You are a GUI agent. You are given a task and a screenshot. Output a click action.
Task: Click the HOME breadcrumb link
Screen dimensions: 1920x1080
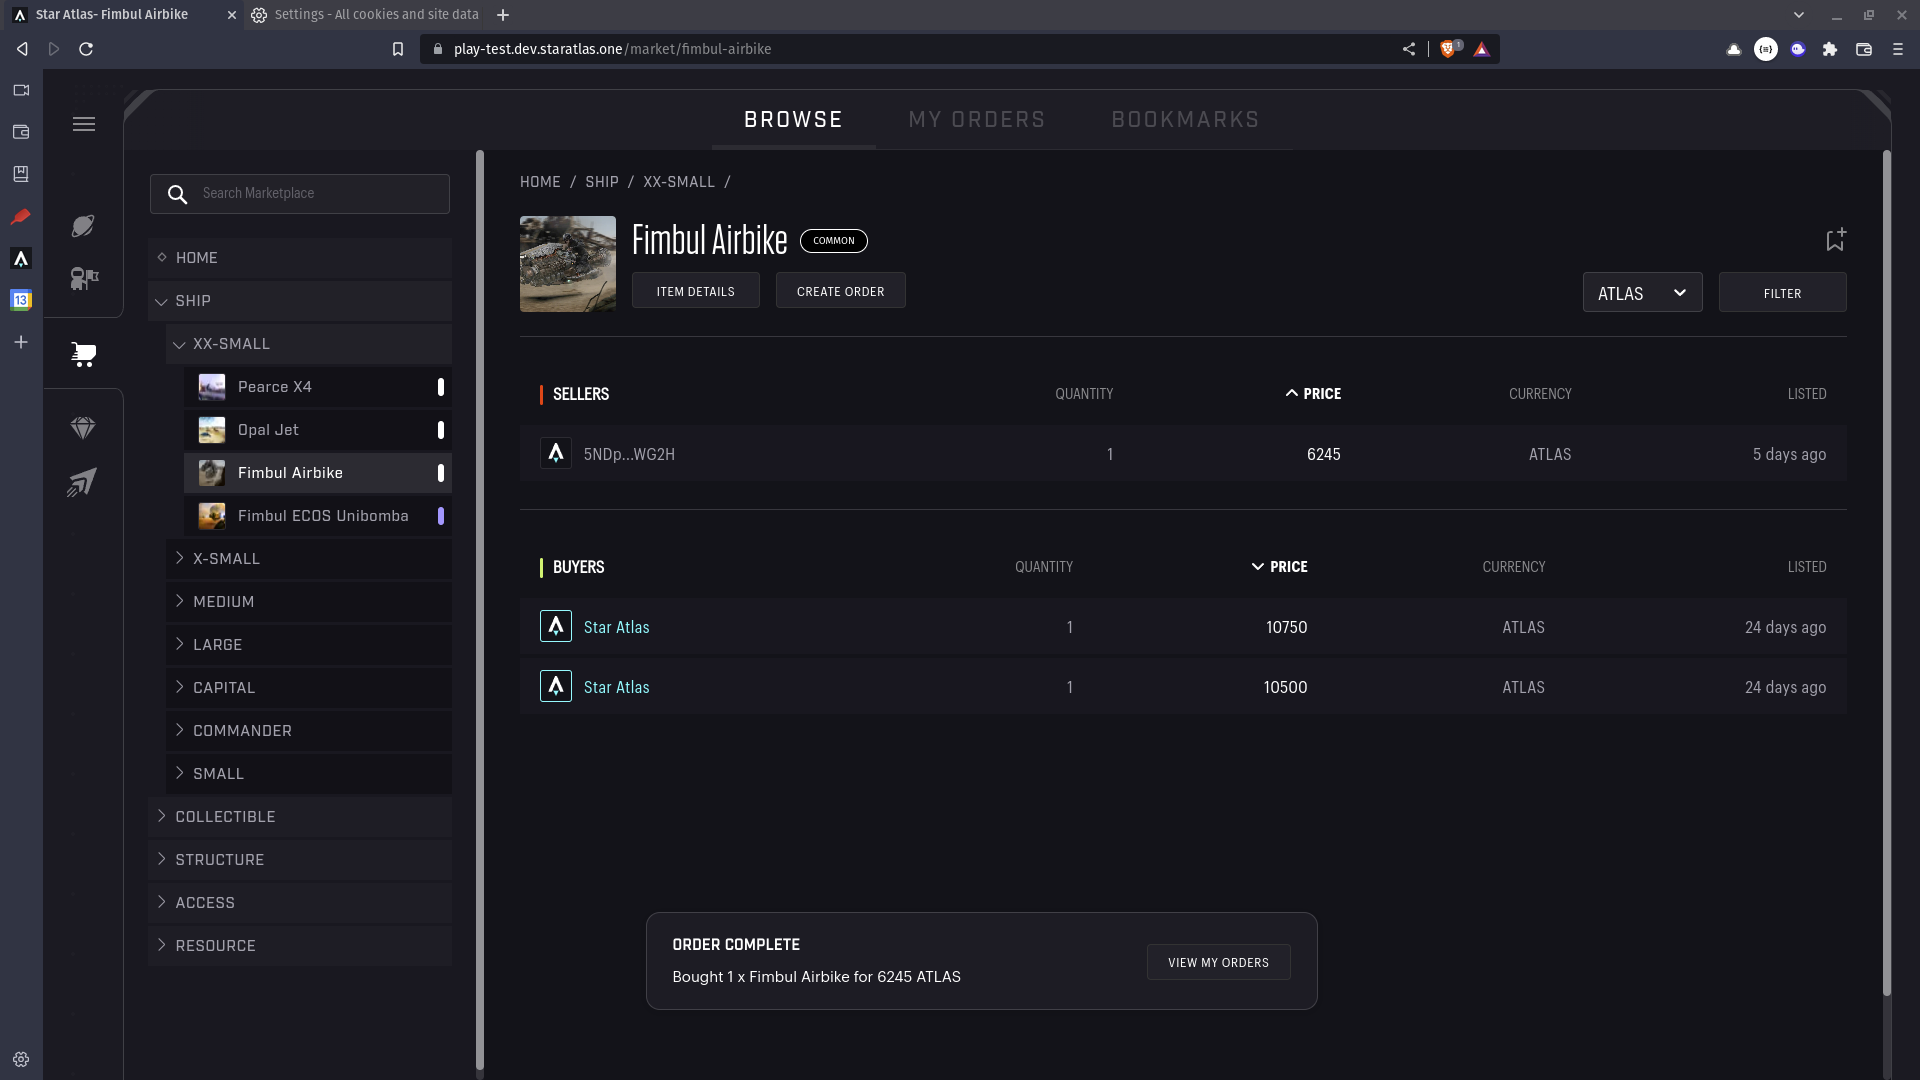540,182
